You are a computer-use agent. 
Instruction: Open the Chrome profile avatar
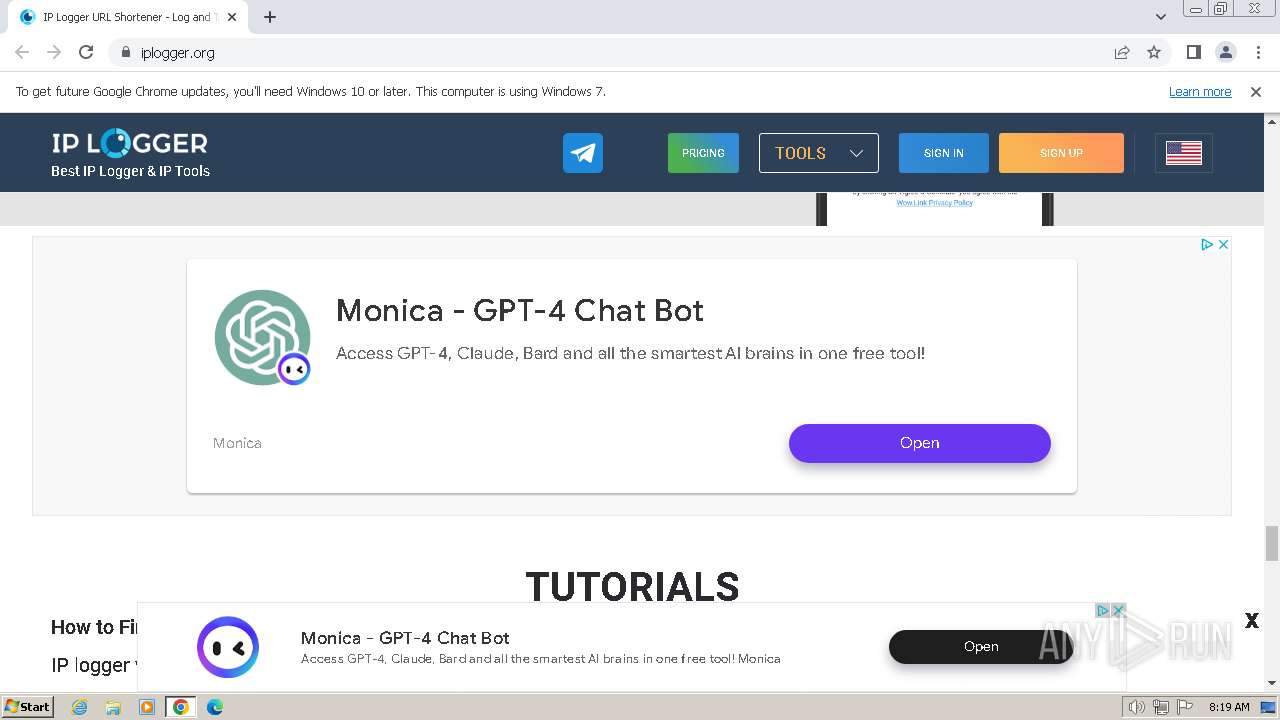click(x=1226, y=52)
